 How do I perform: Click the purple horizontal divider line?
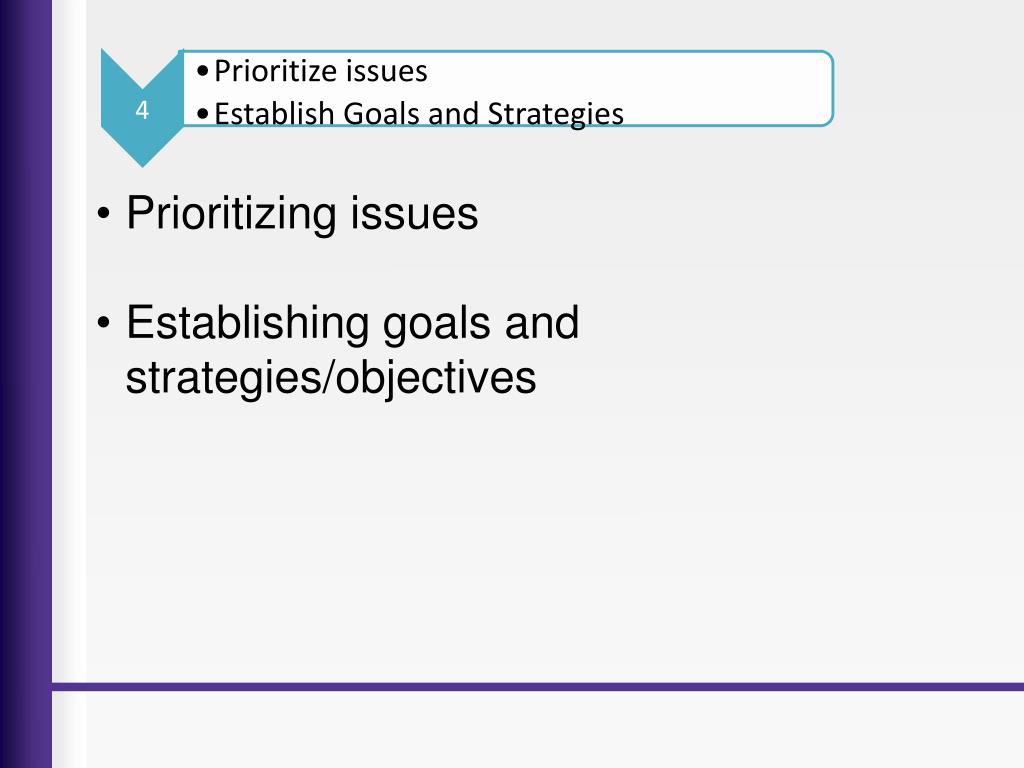click(537, 686)
